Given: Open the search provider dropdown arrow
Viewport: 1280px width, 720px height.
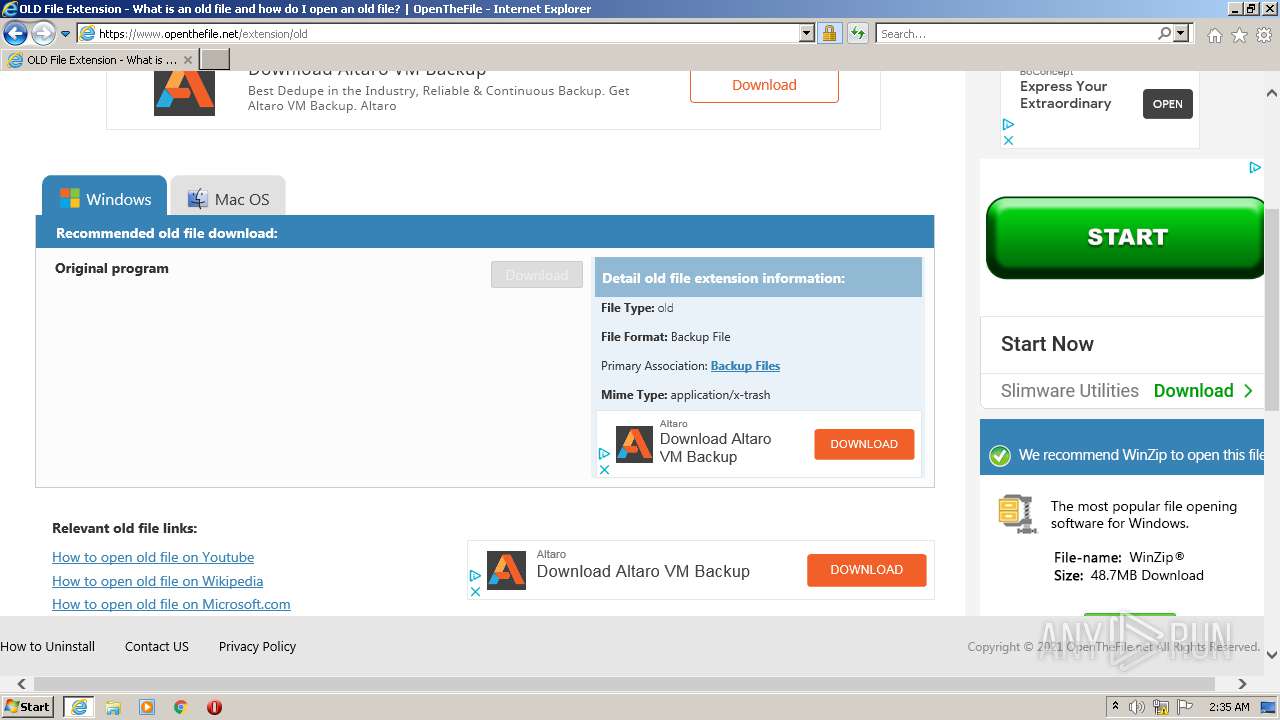Looking at the screenshot, I should click(1181, 33).
